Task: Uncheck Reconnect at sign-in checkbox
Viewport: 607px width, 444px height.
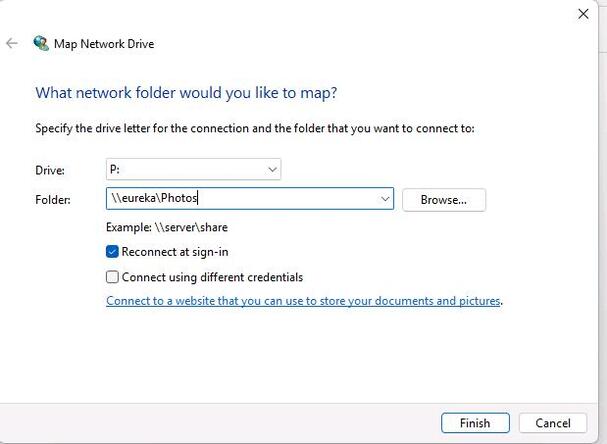Action: point(112,252)
